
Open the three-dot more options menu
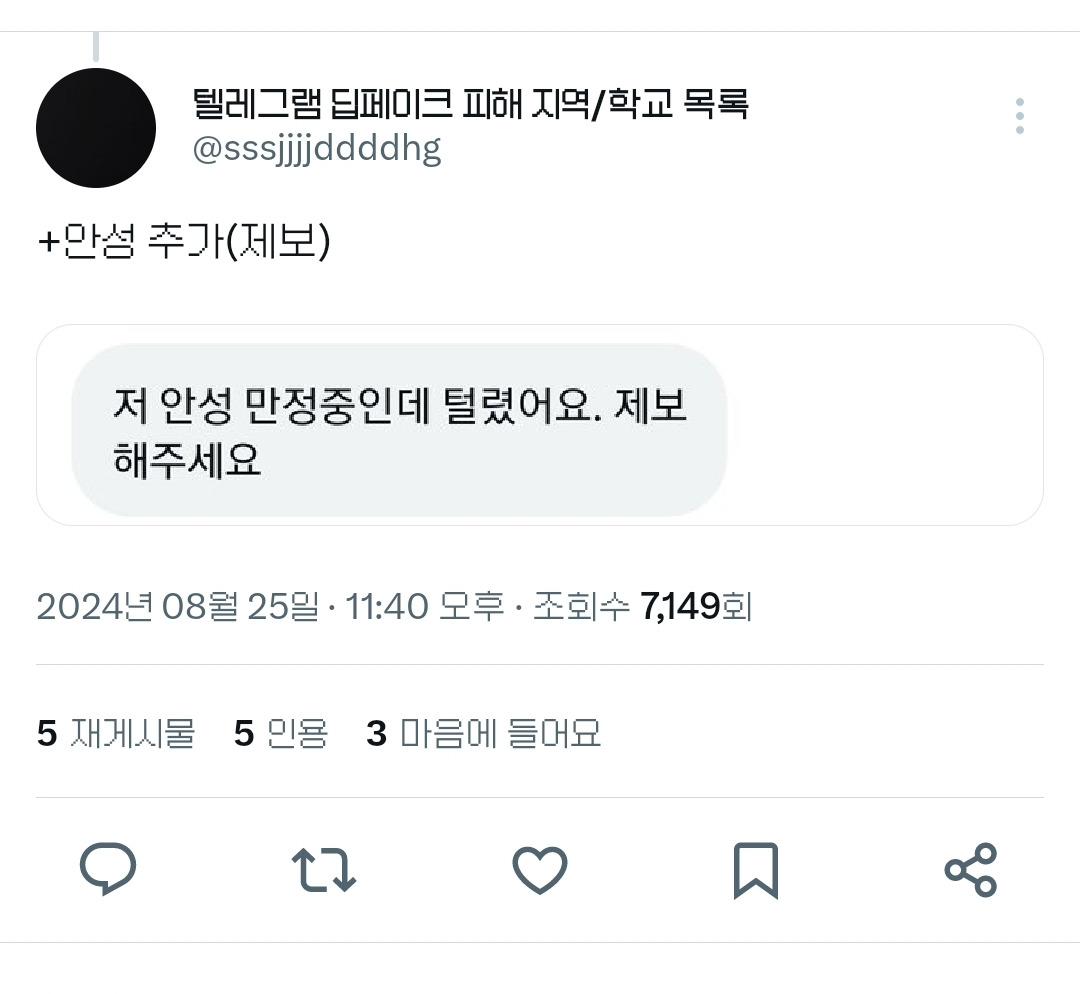(x=1019, y=116)
